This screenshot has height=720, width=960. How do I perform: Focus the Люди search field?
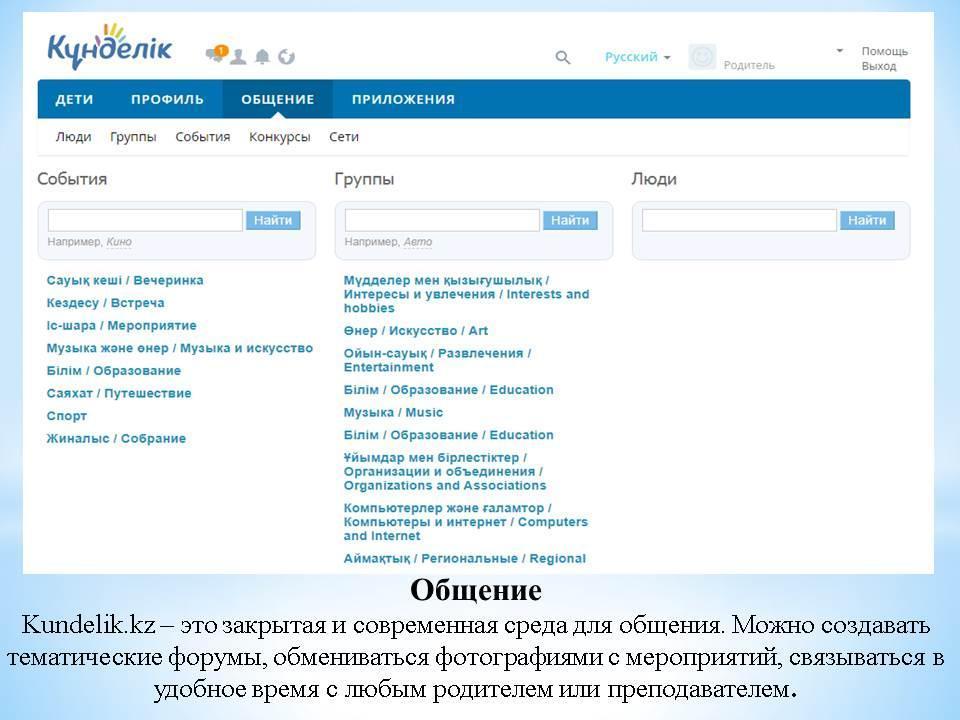(739, 220)
